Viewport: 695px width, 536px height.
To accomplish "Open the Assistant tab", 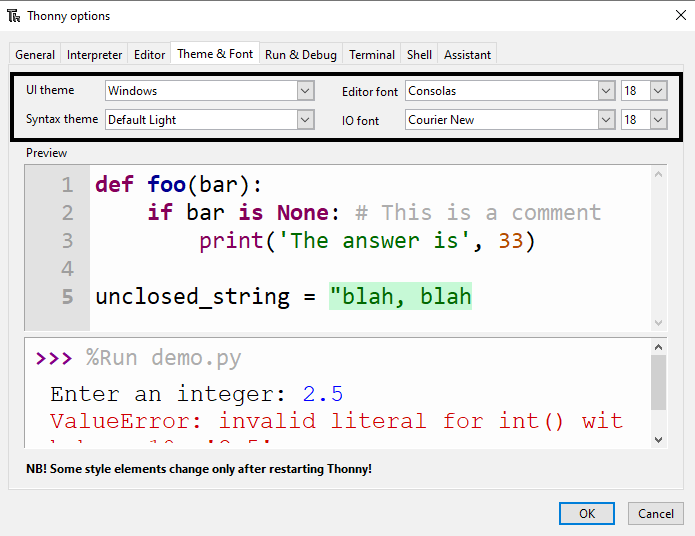I will coord(467,55).
